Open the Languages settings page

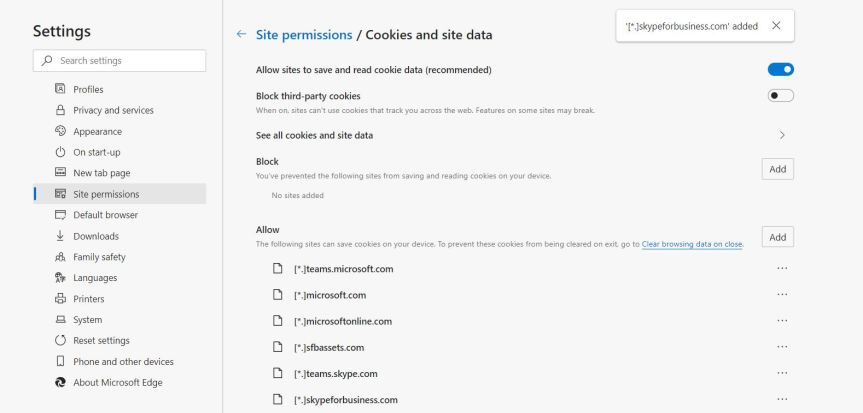coord(95,278)
